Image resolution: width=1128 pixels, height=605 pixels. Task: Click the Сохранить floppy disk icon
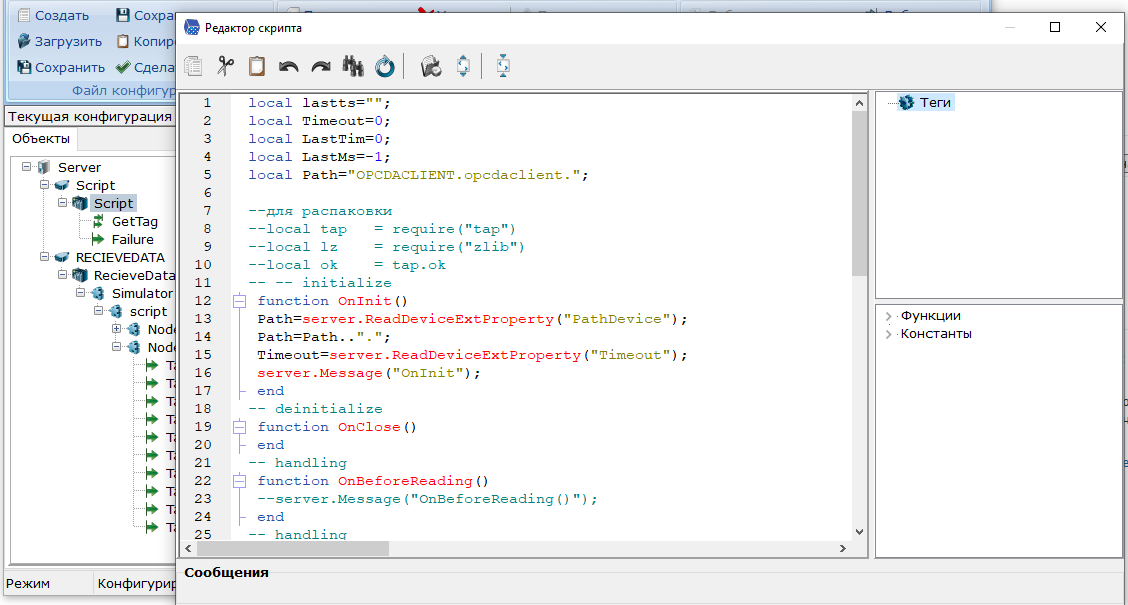click(x=24, y=67)
